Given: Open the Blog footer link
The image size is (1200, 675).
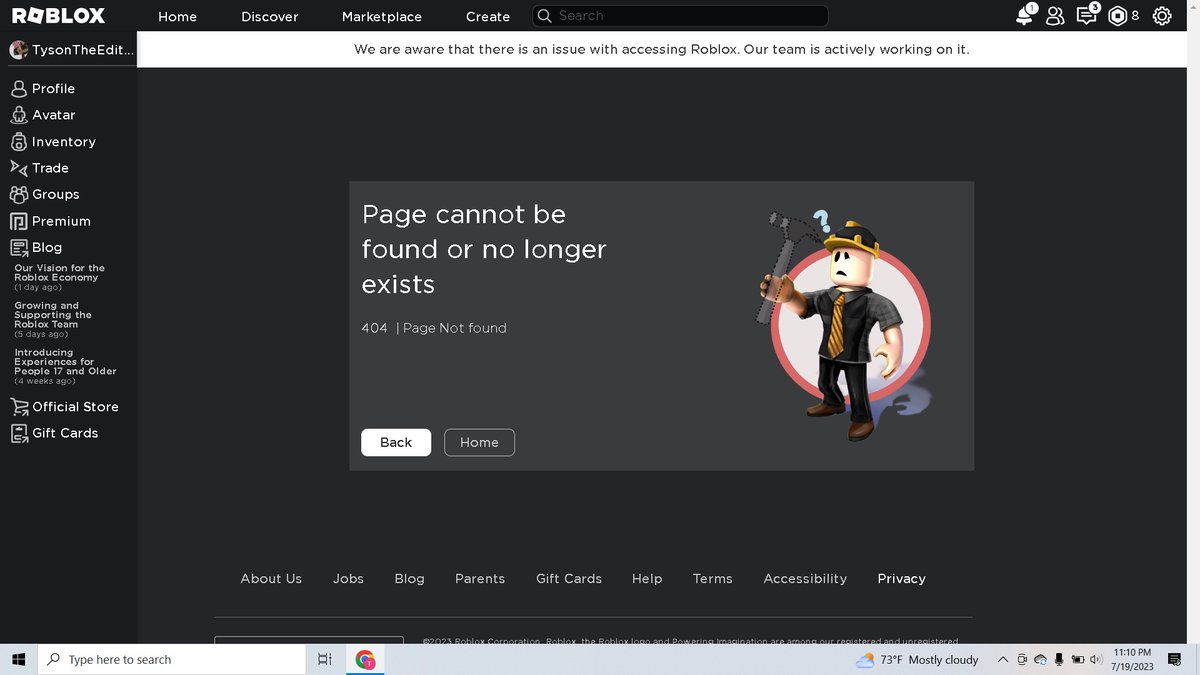Looking at the screenshot, I should pos(409,579).
